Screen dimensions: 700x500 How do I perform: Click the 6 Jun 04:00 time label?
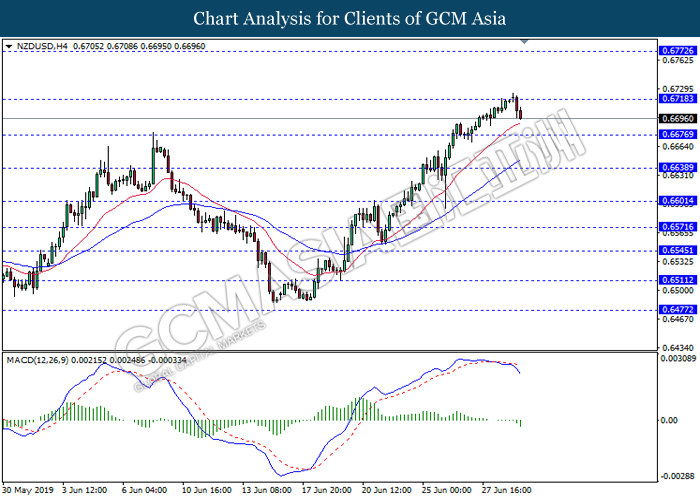[145, 490]
